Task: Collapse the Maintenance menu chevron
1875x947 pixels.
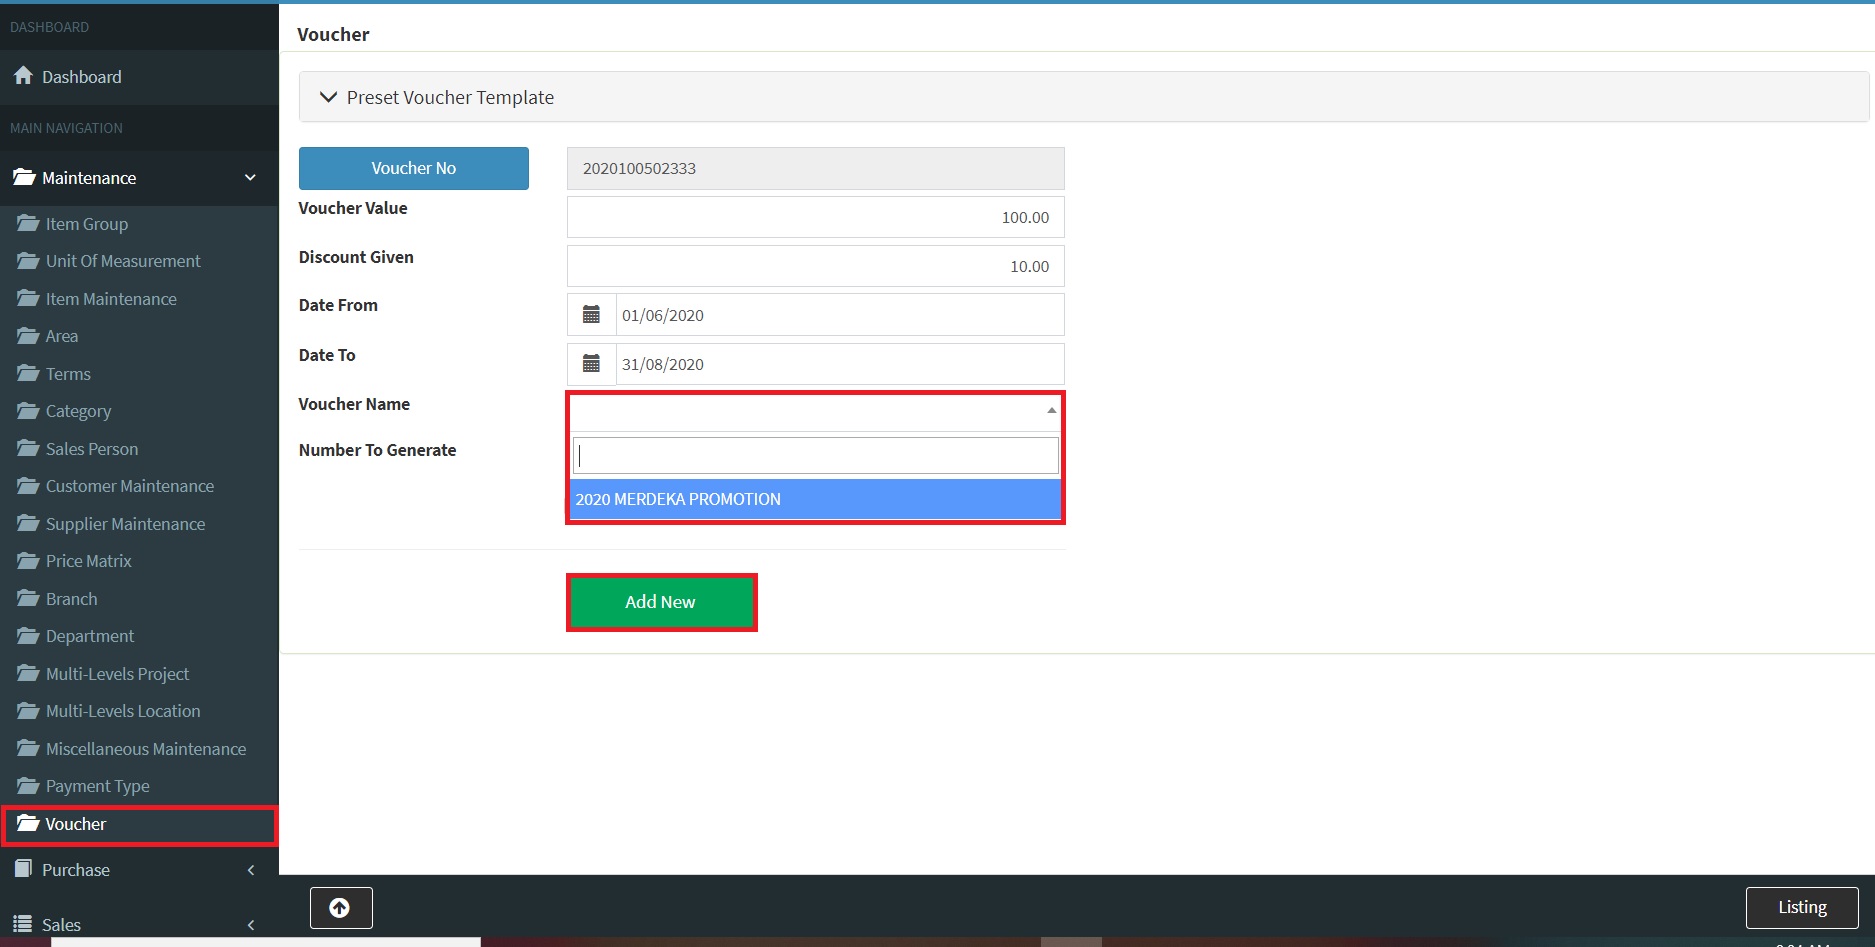Action: coord(250,178)
